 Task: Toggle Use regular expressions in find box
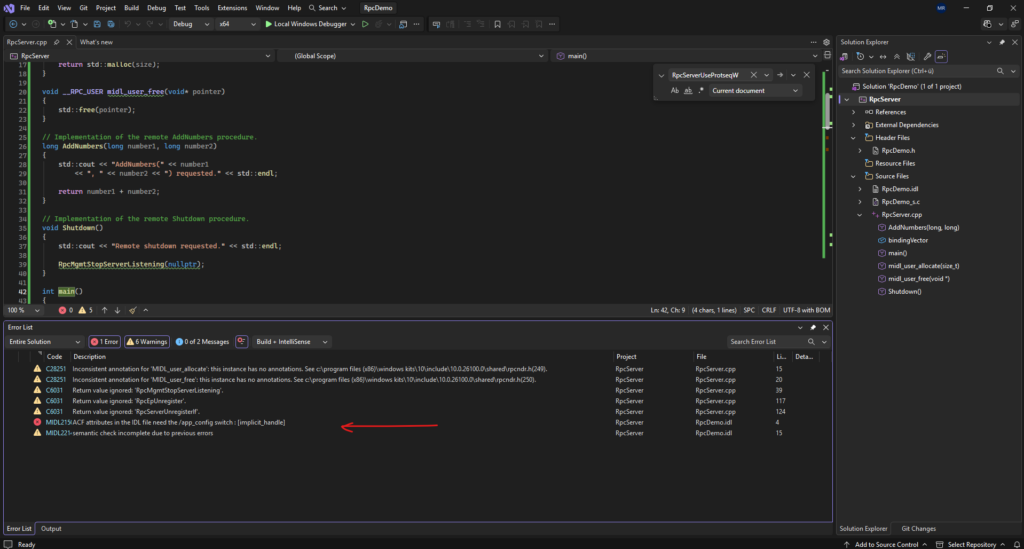click(701, 91)
